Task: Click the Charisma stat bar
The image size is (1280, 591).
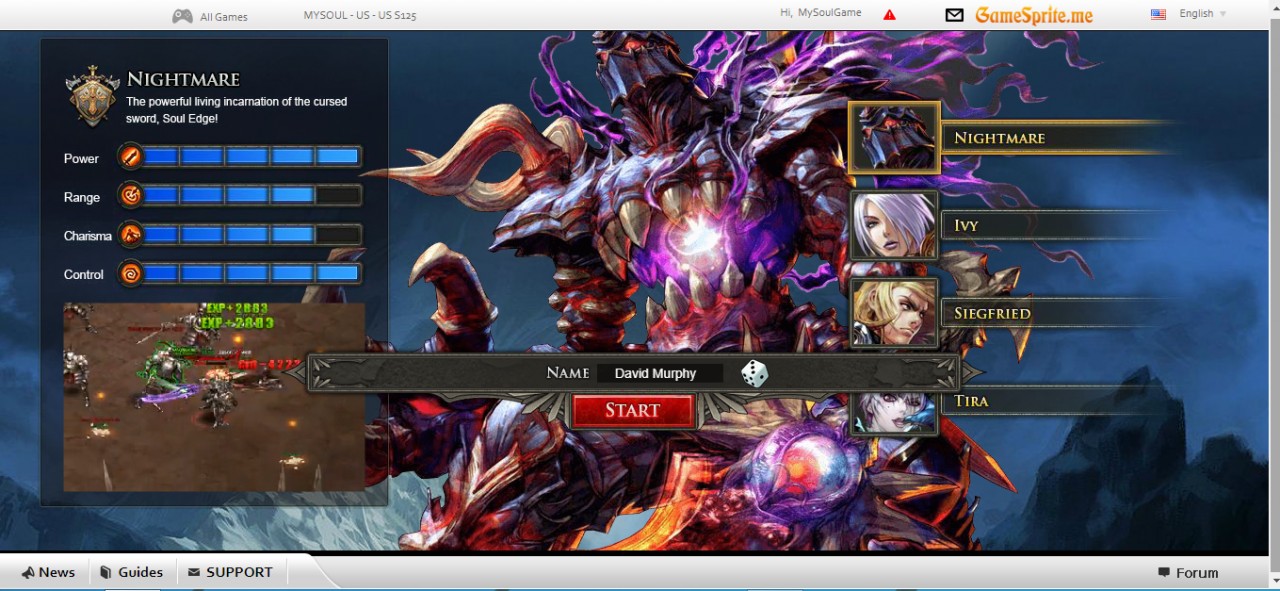Action: tap(251, 235)
